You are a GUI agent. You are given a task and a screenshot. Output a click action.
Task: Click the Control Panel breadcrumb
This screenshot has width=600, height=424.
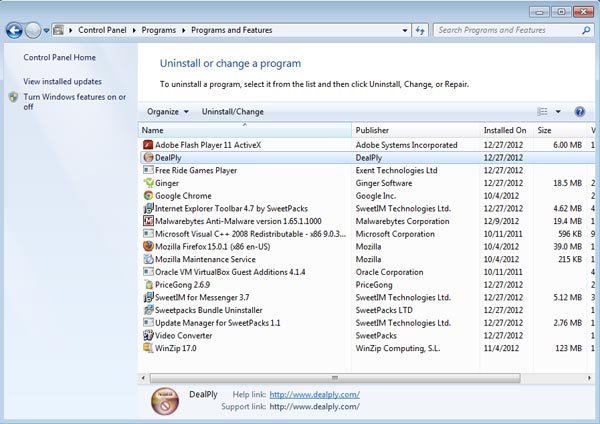click(102, 30)
